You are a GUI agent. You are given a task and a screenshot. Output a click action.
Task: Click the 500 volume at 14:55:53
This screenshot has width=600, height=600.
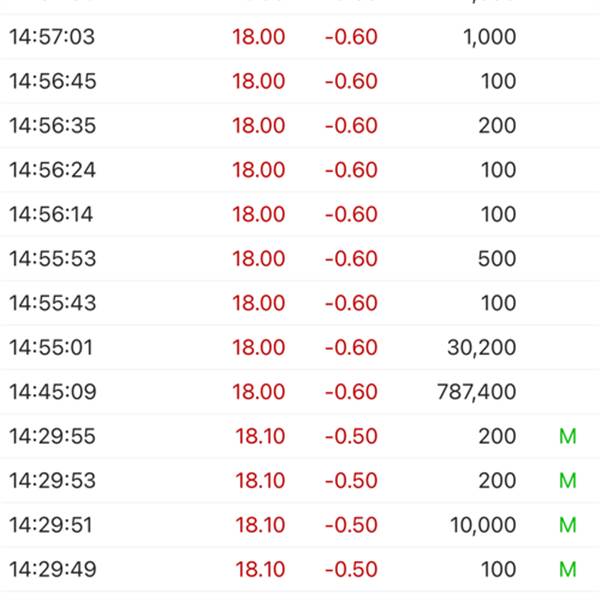497,259
